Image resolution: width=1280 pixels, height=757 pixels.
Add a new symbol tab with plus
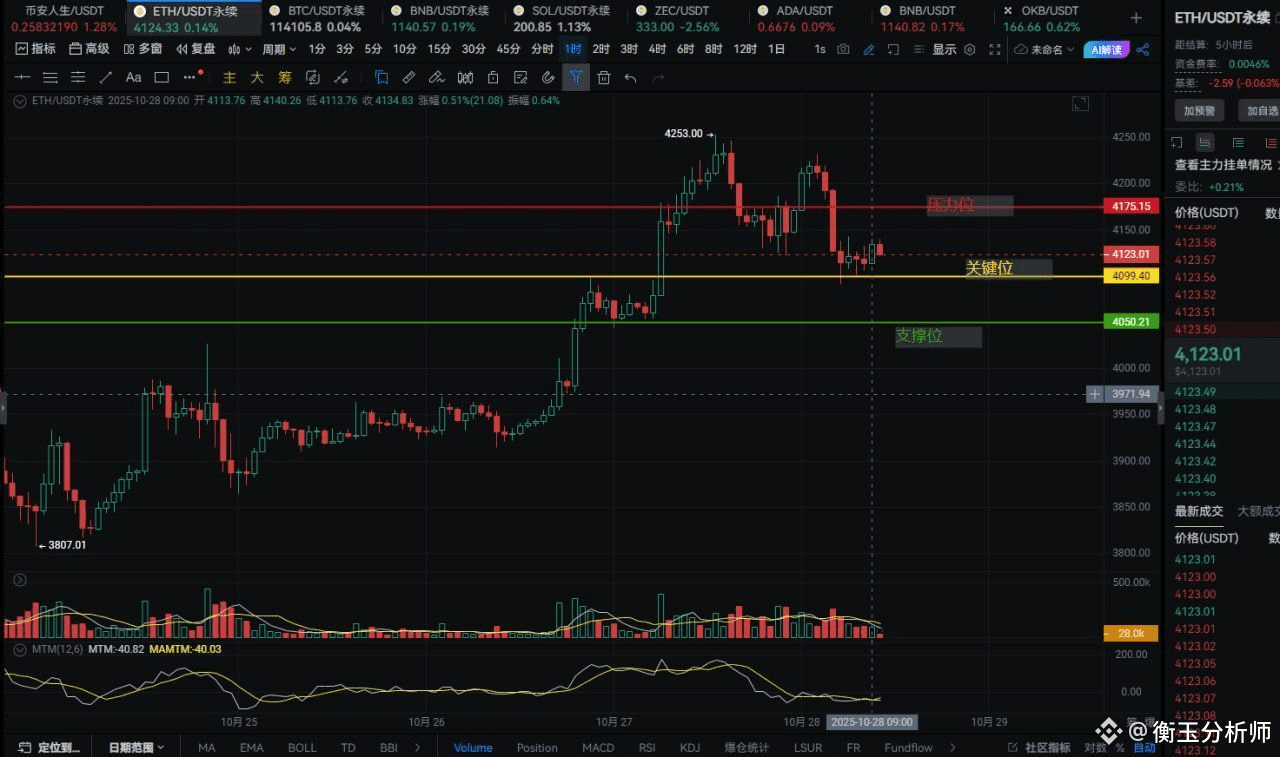click(1135, 17)
